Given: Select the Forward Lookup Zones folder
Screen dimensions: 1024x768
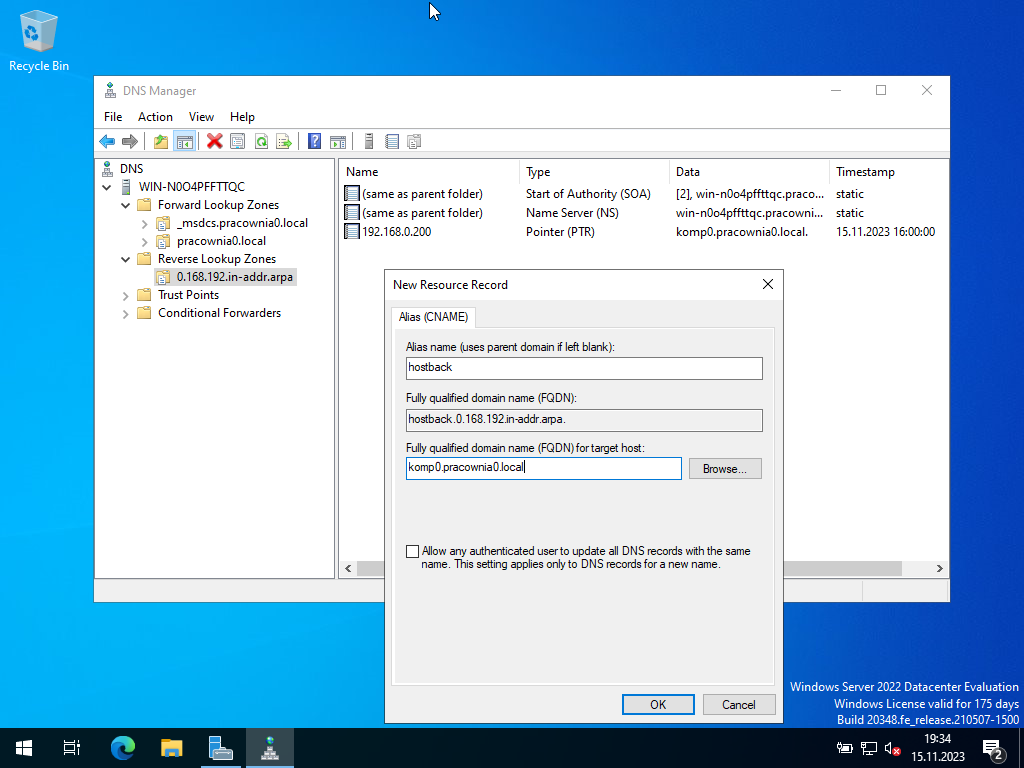Looking at the screenshot, I should [218, 205].
